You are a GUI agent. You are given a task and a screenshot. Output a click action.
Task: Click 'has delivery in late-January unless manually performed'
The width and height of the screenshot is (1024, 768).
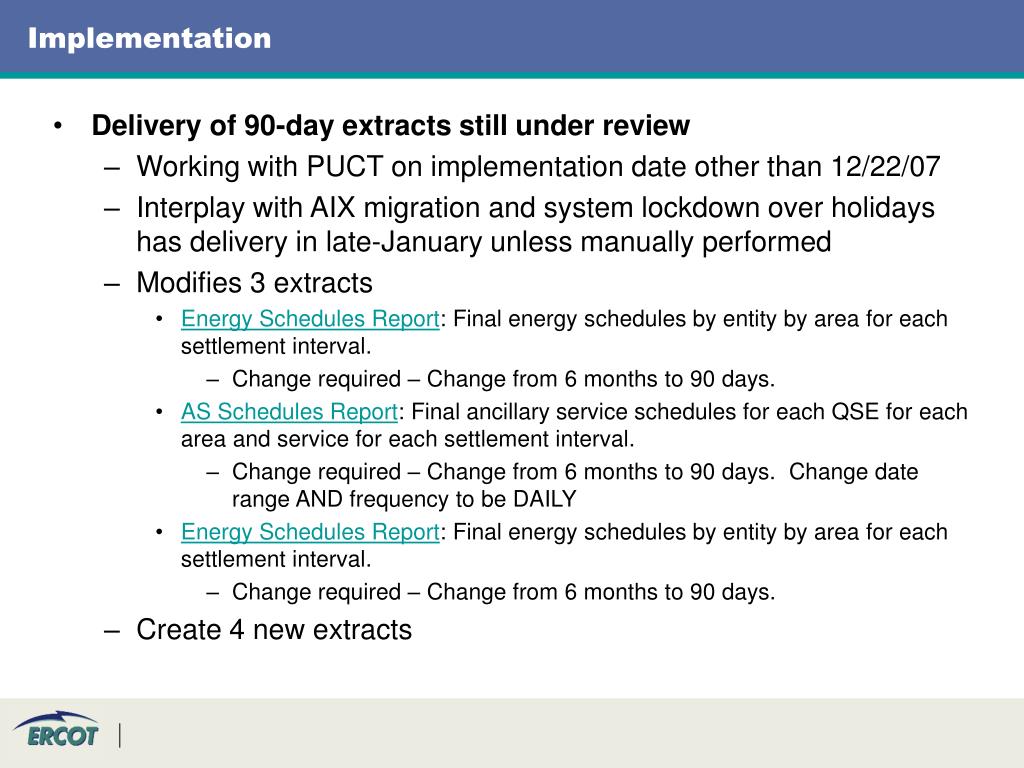(484, 242)
